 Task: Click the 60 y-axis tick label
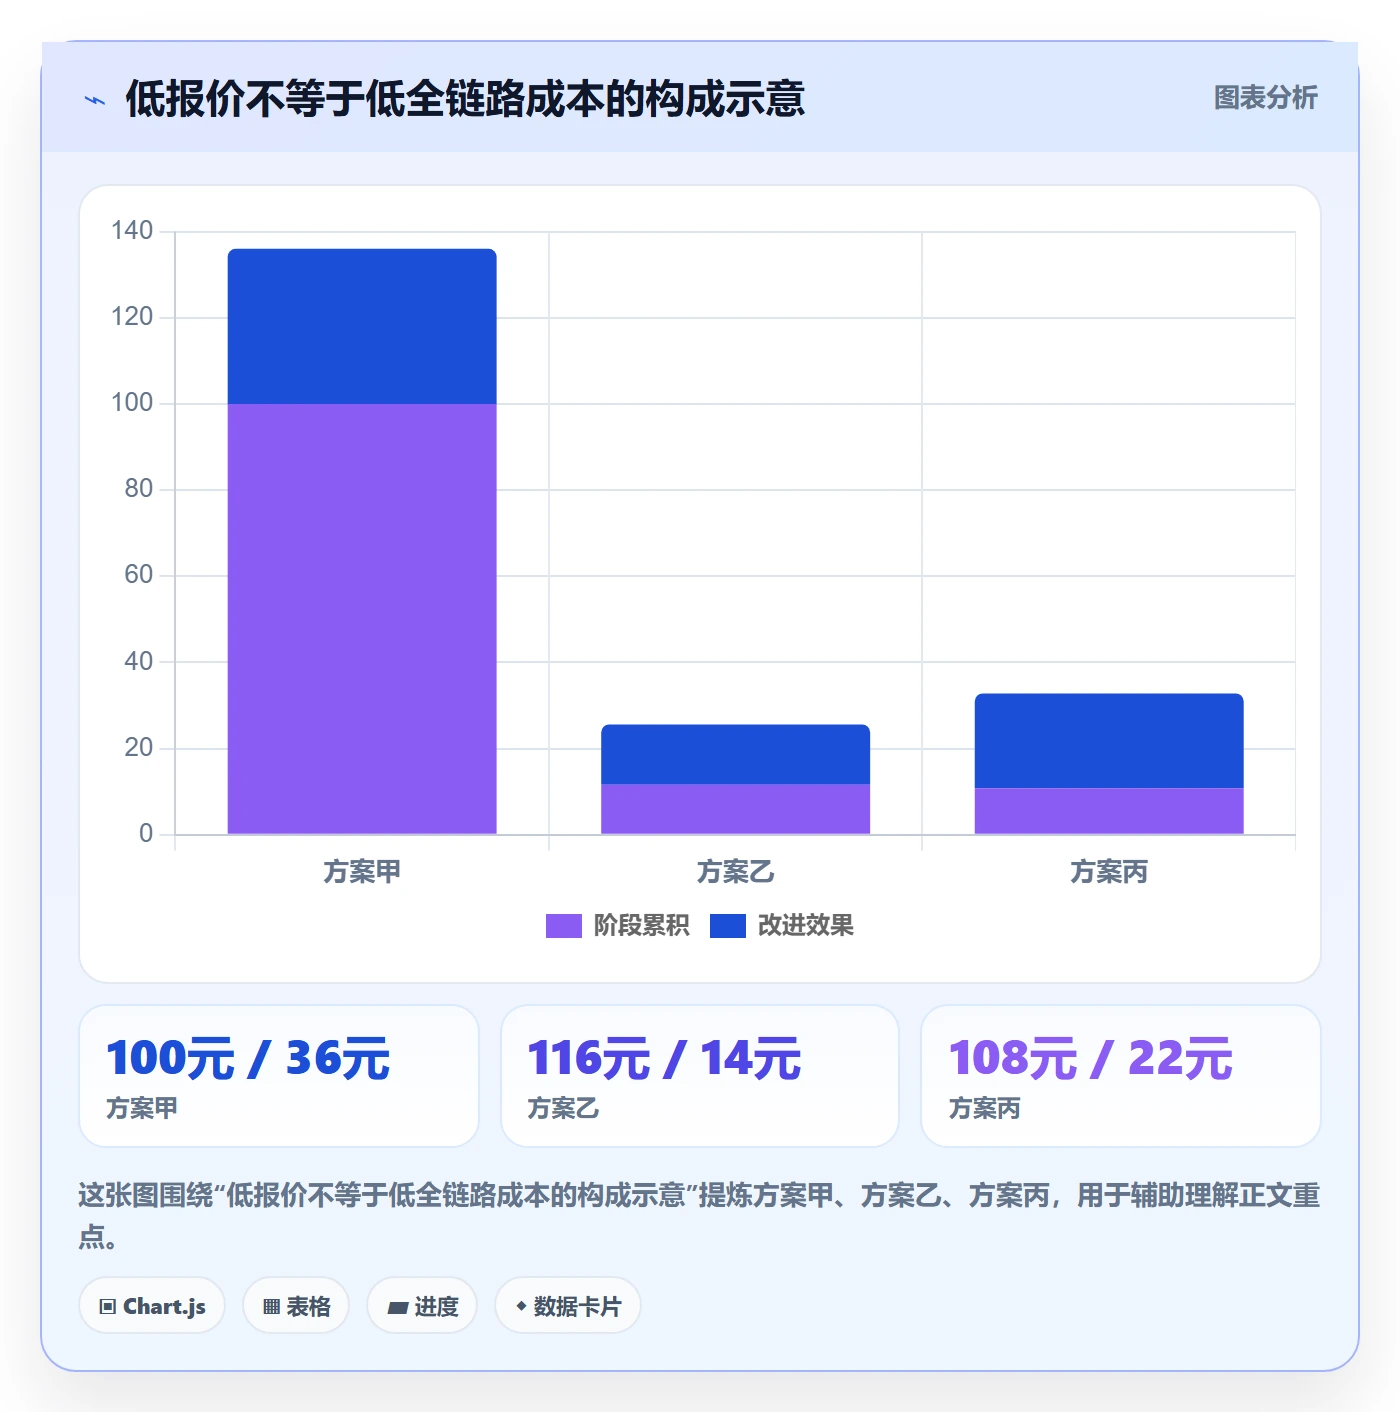click(139, 575)
